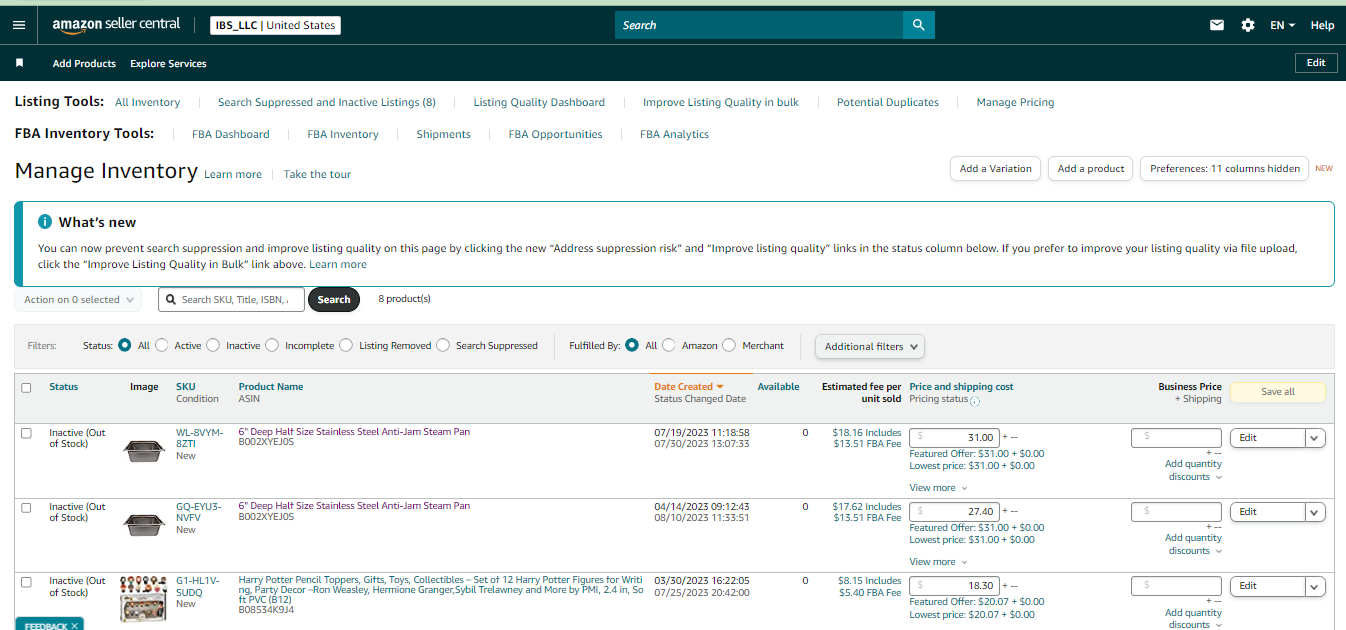Click the price field showing 18.30
This screenshot has height=630, width=1346.
click(x=954, y=585)
